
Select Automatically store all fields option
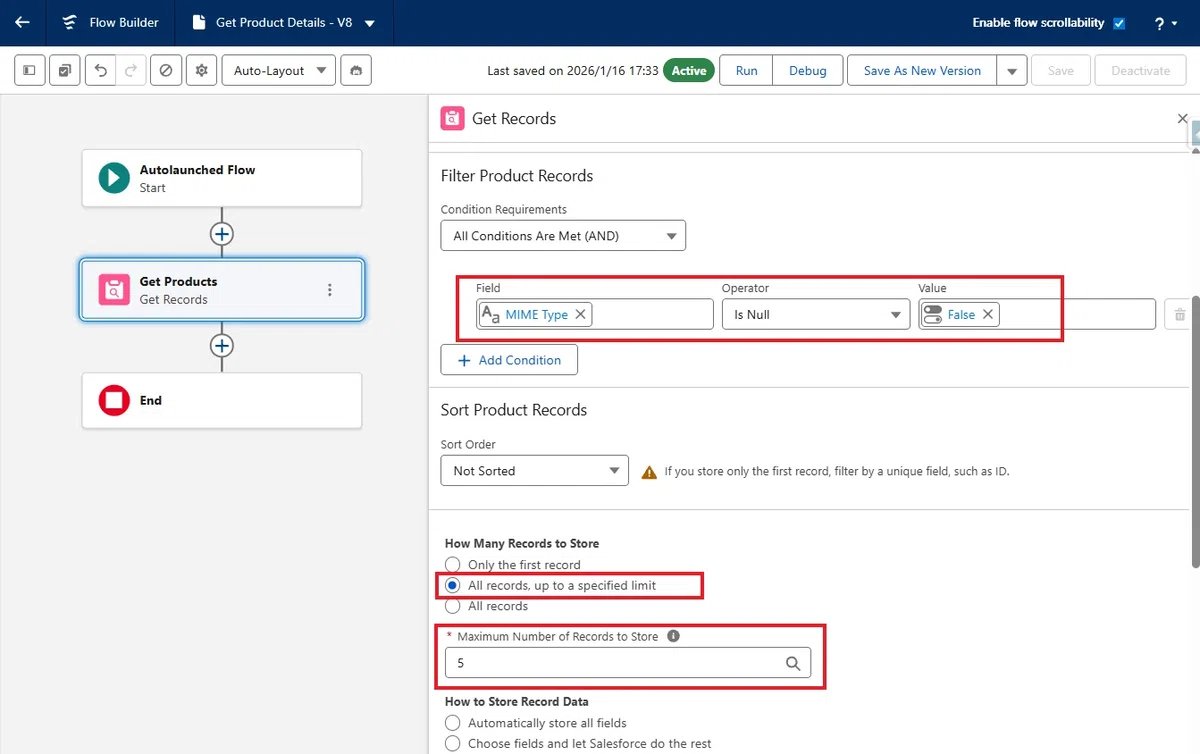453,723
